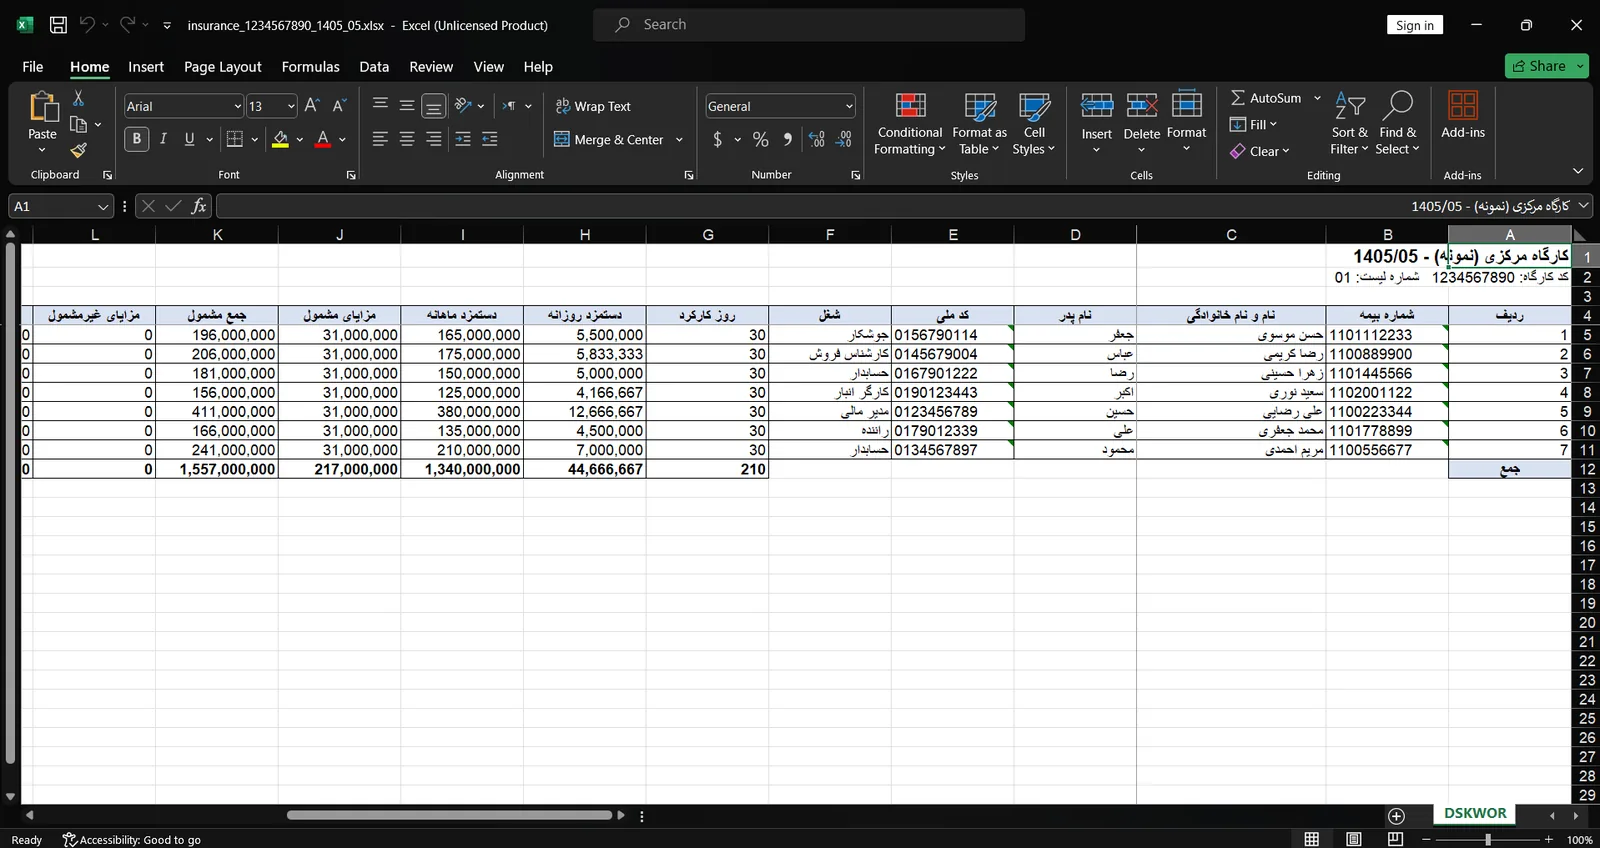Select the DSKWOR sheet tab
1600x848 pixels.
(x=1475, y=813)
